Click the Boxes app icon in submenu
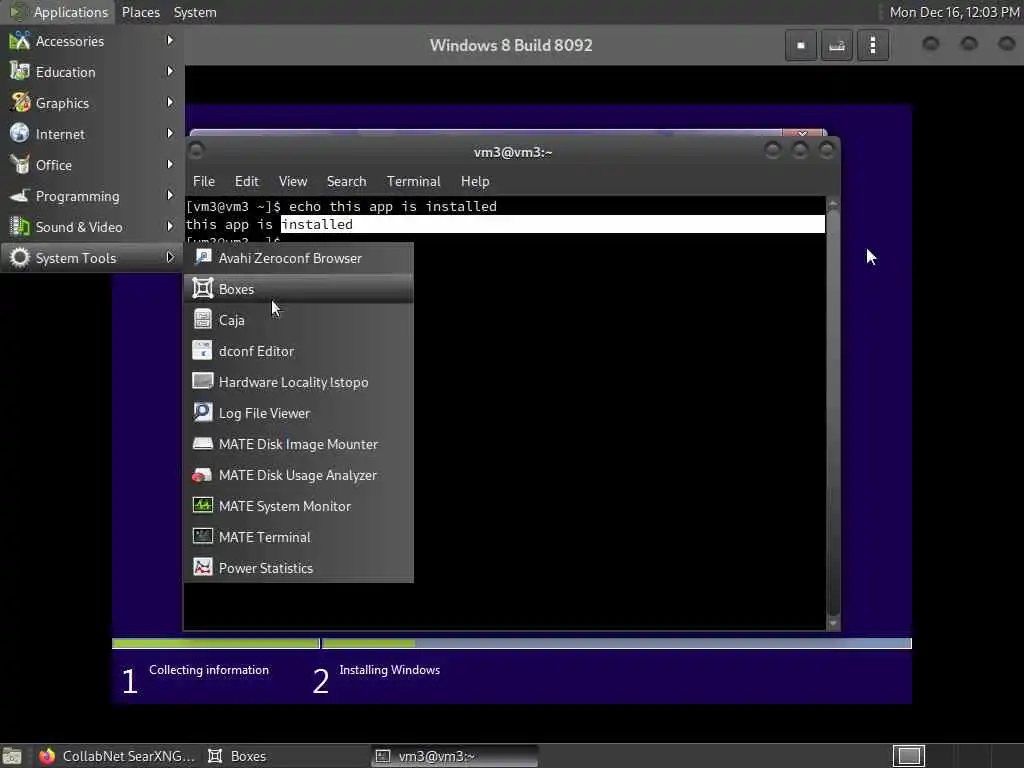 tap(202, 288)
